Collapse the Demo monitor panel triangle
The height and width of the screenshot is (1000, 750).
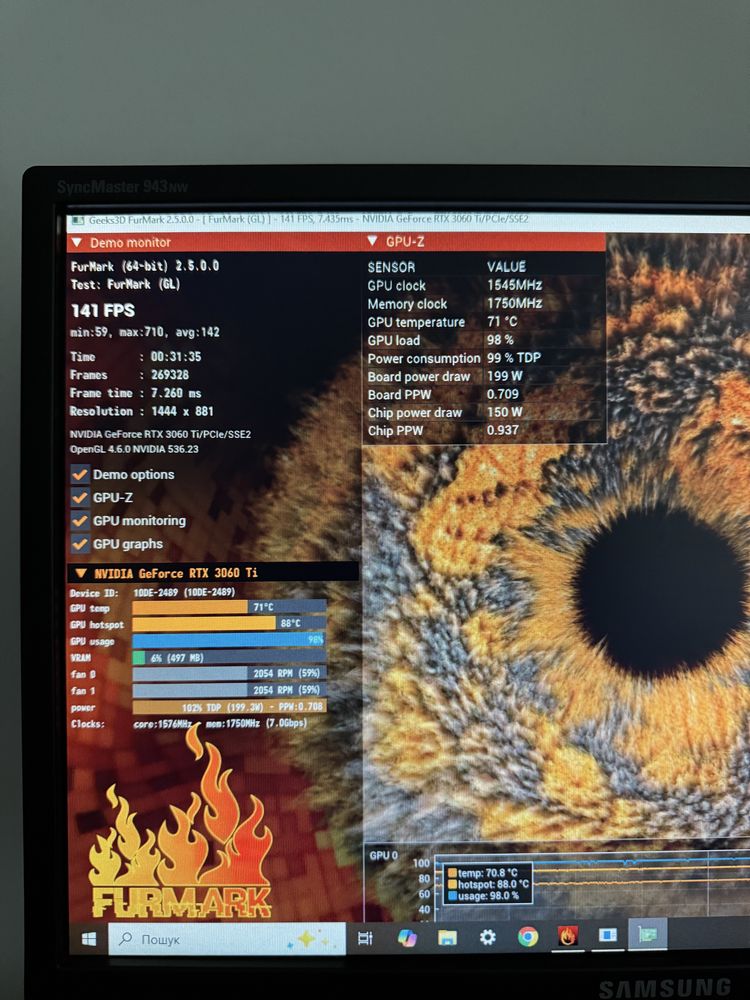77,242
